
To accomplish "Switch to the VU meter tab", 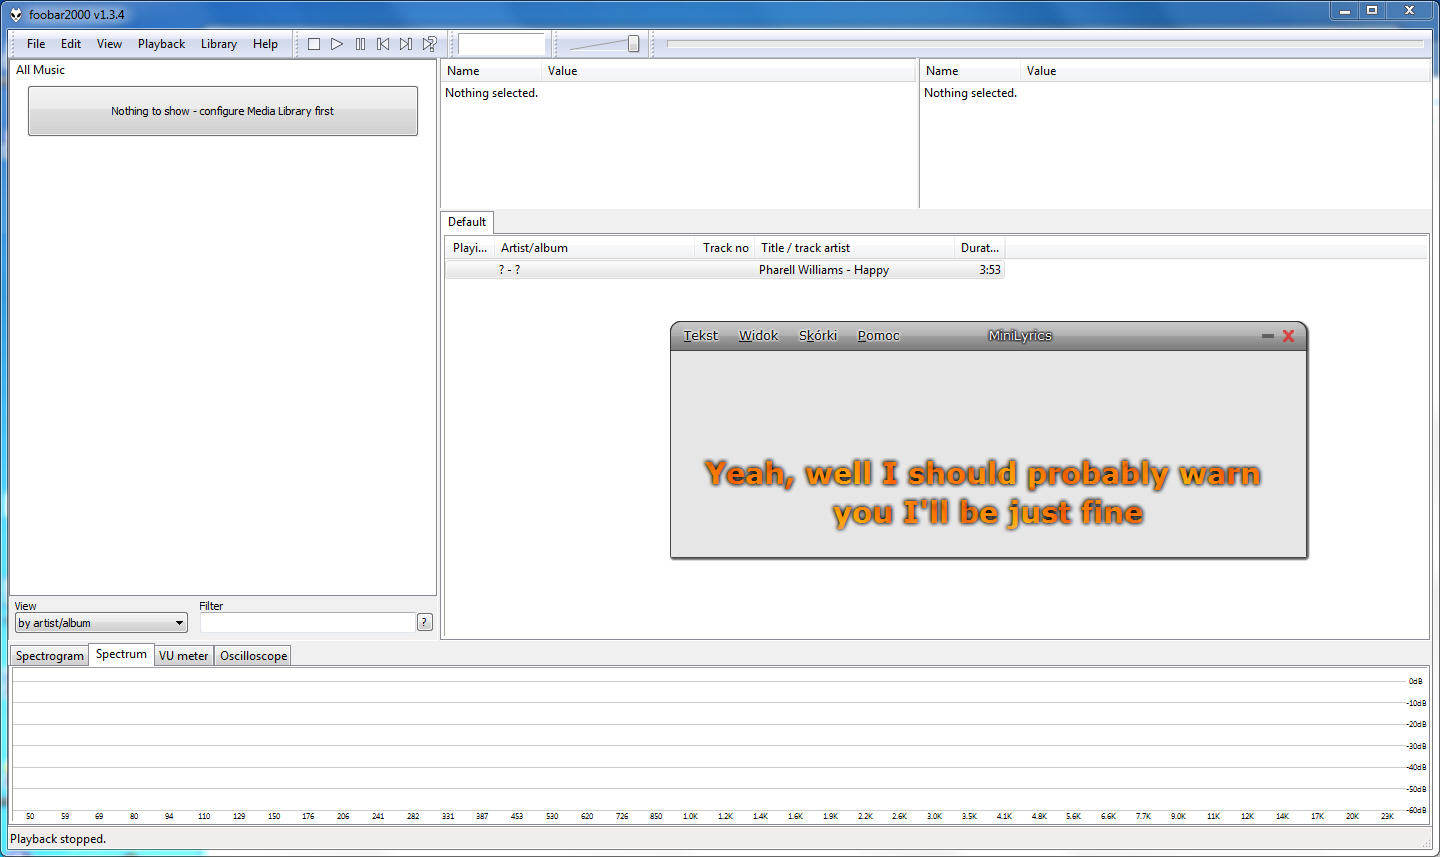I will tap(184, 656).
